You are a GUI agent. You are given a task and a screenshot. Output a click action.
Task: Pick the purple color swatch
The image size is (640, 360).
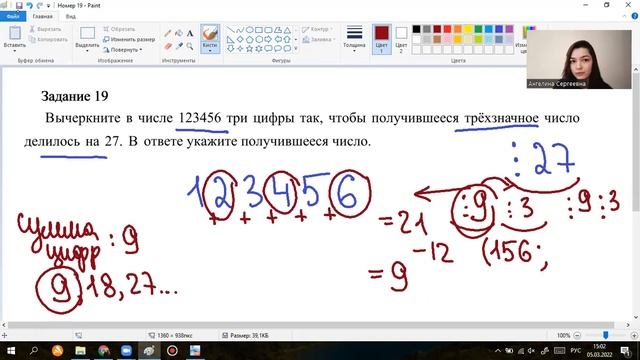509,29
